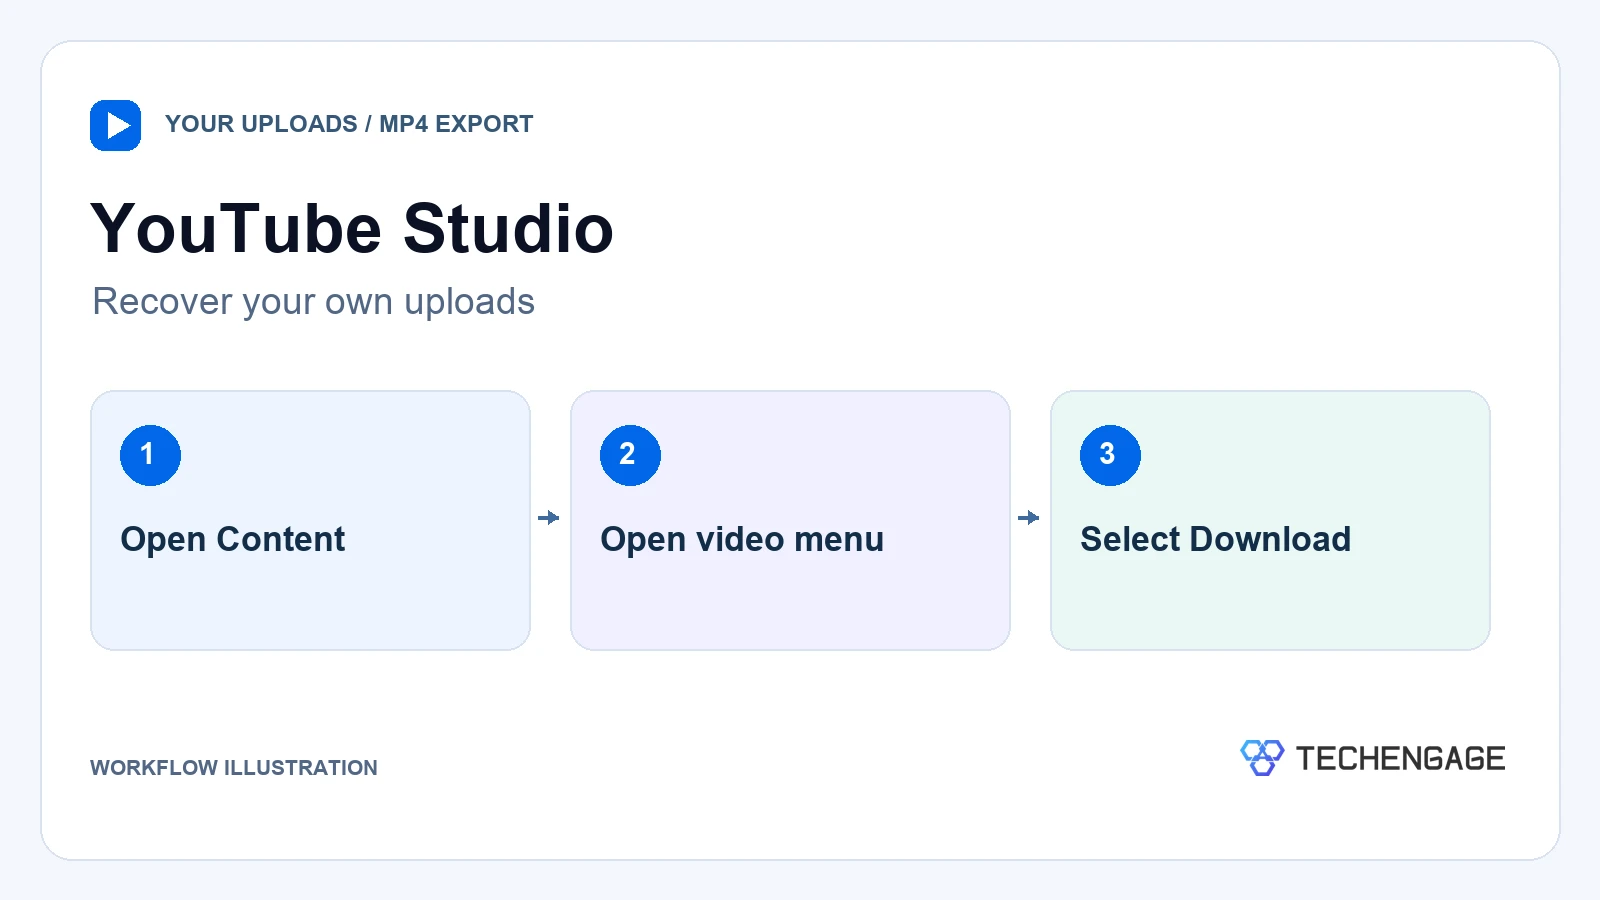This screenshot has width=1600, height=900.
Task: Click 'Recover your own uploads' subtitle
Action: [x=313, y=302]
